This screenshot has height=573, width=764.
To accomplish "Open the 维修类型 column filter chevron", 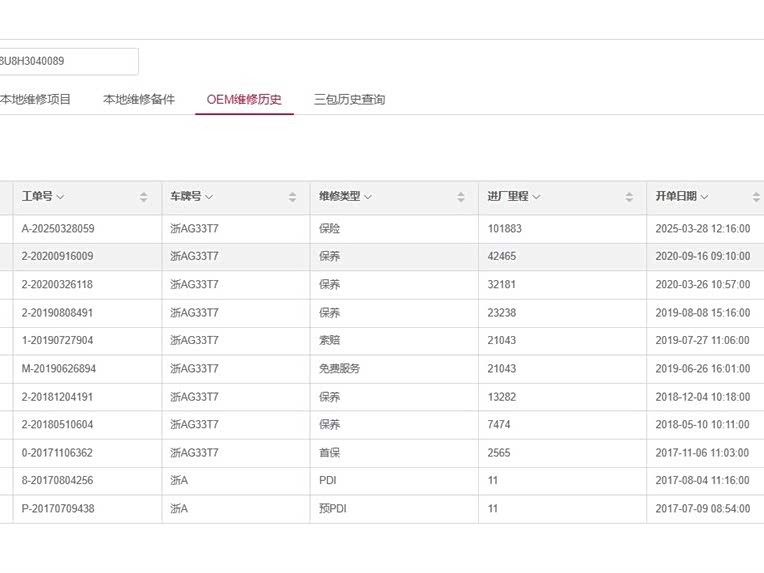I will tap(368, 197).
